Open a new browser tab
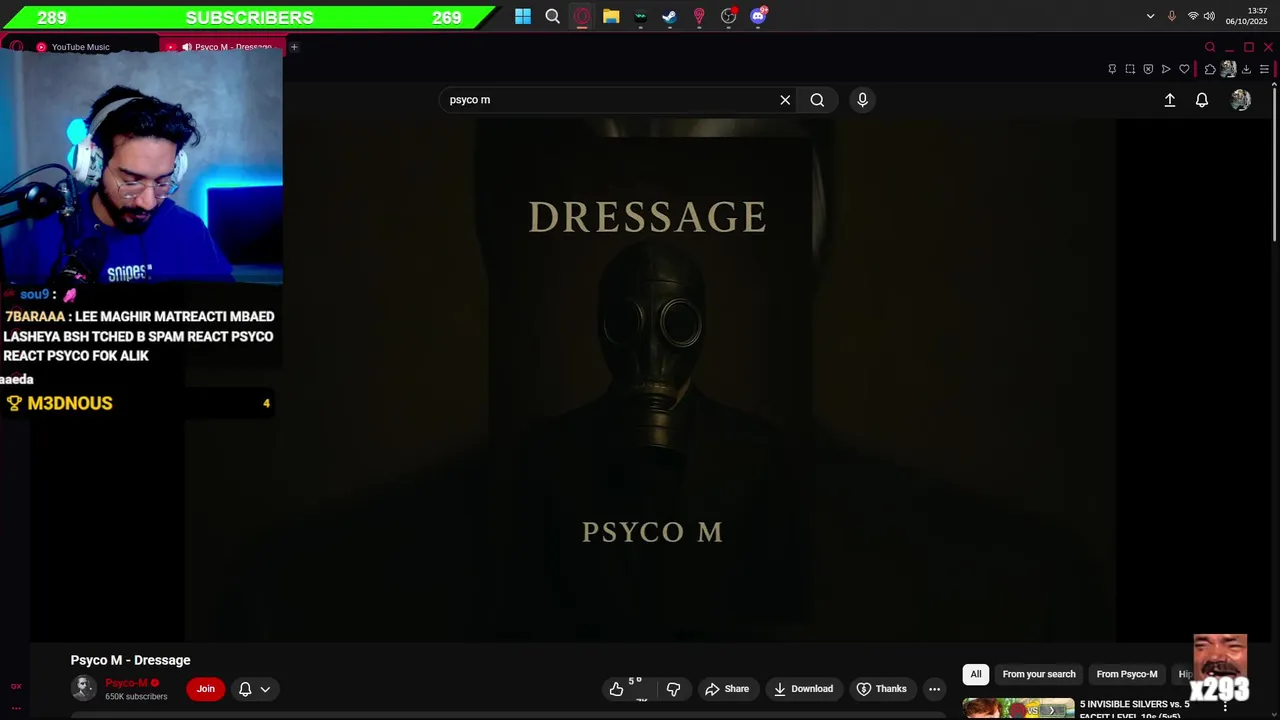Viewport: 1280px width, 720px height. coord(294,47)
